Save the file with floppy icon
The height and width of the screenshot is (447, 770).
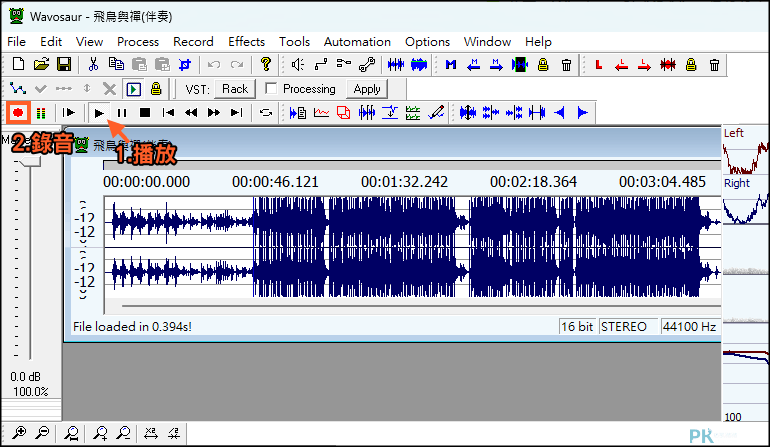pyautogui.click(x=64, y=64)
